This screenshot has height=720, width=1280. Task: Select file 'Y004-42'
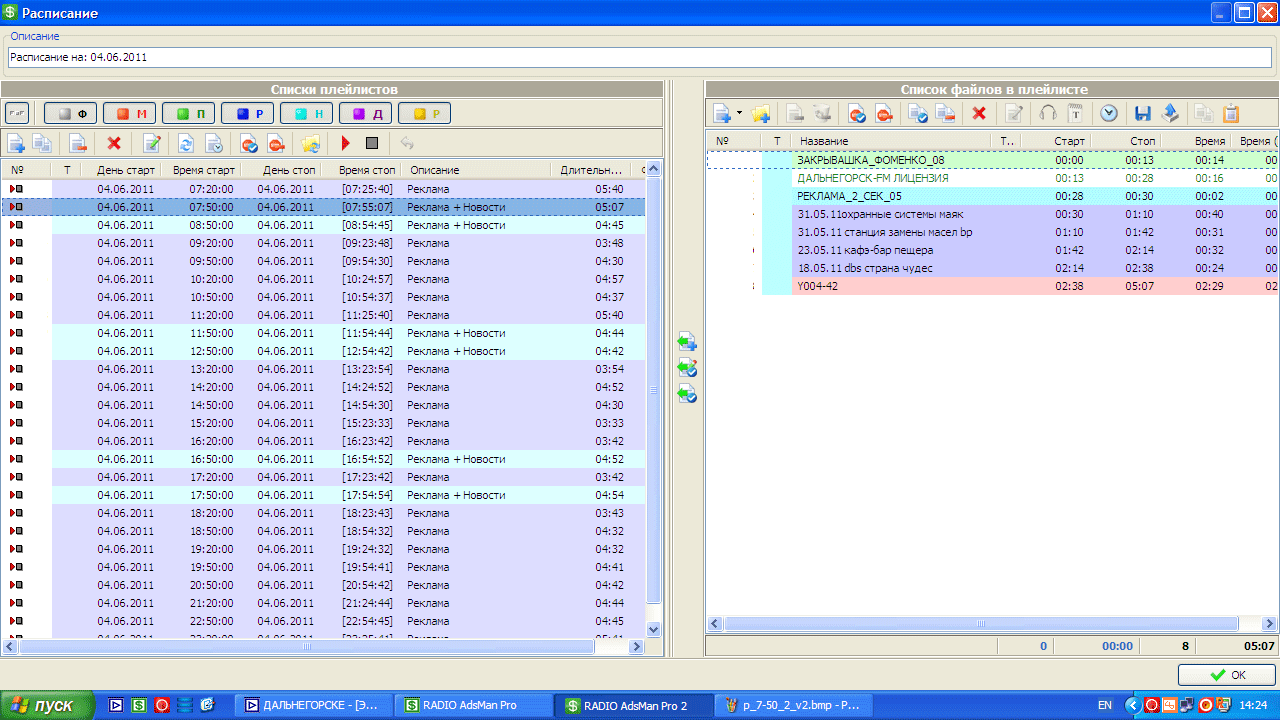click(x=993, y=286)
